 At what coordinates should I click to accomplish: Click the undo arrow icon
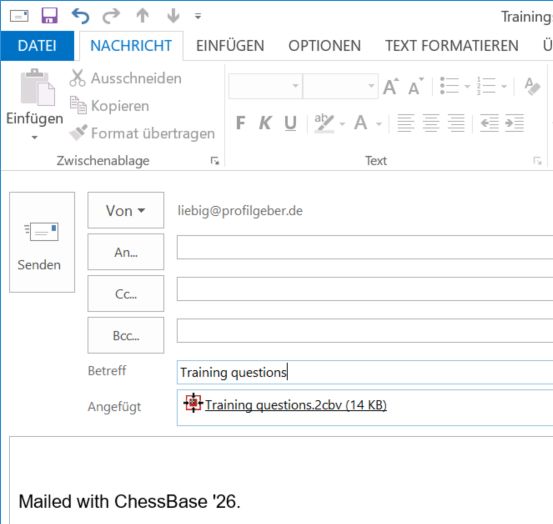[x=80, y=16]
